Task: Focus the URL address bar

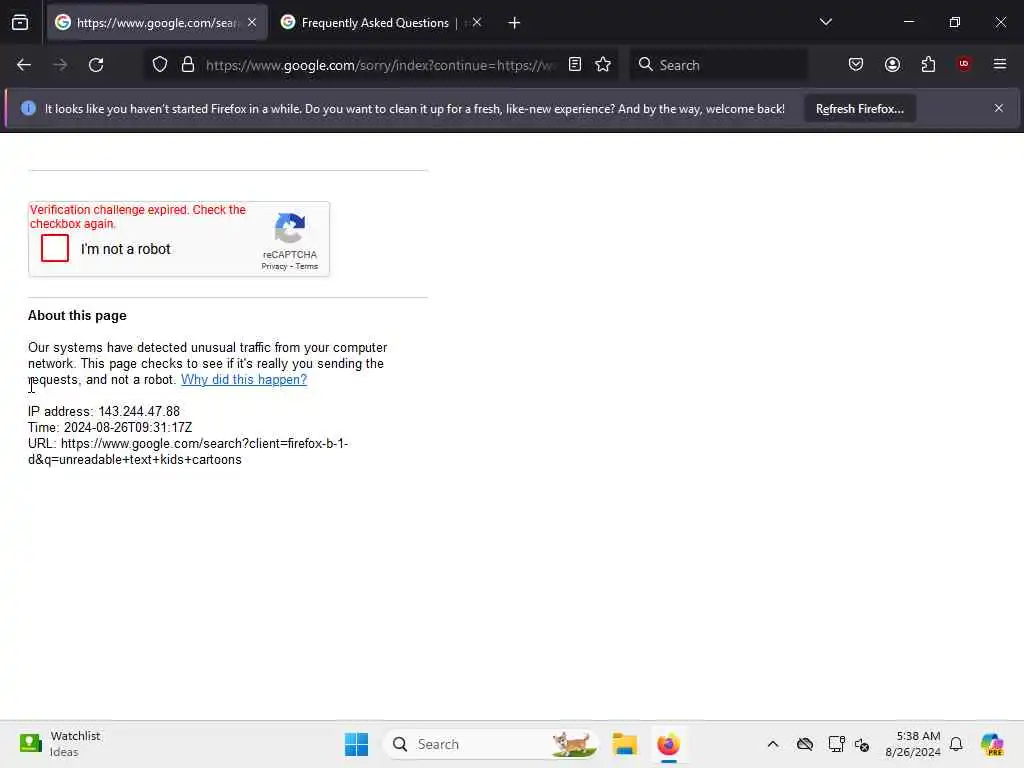Action: (x=380, y=65)
